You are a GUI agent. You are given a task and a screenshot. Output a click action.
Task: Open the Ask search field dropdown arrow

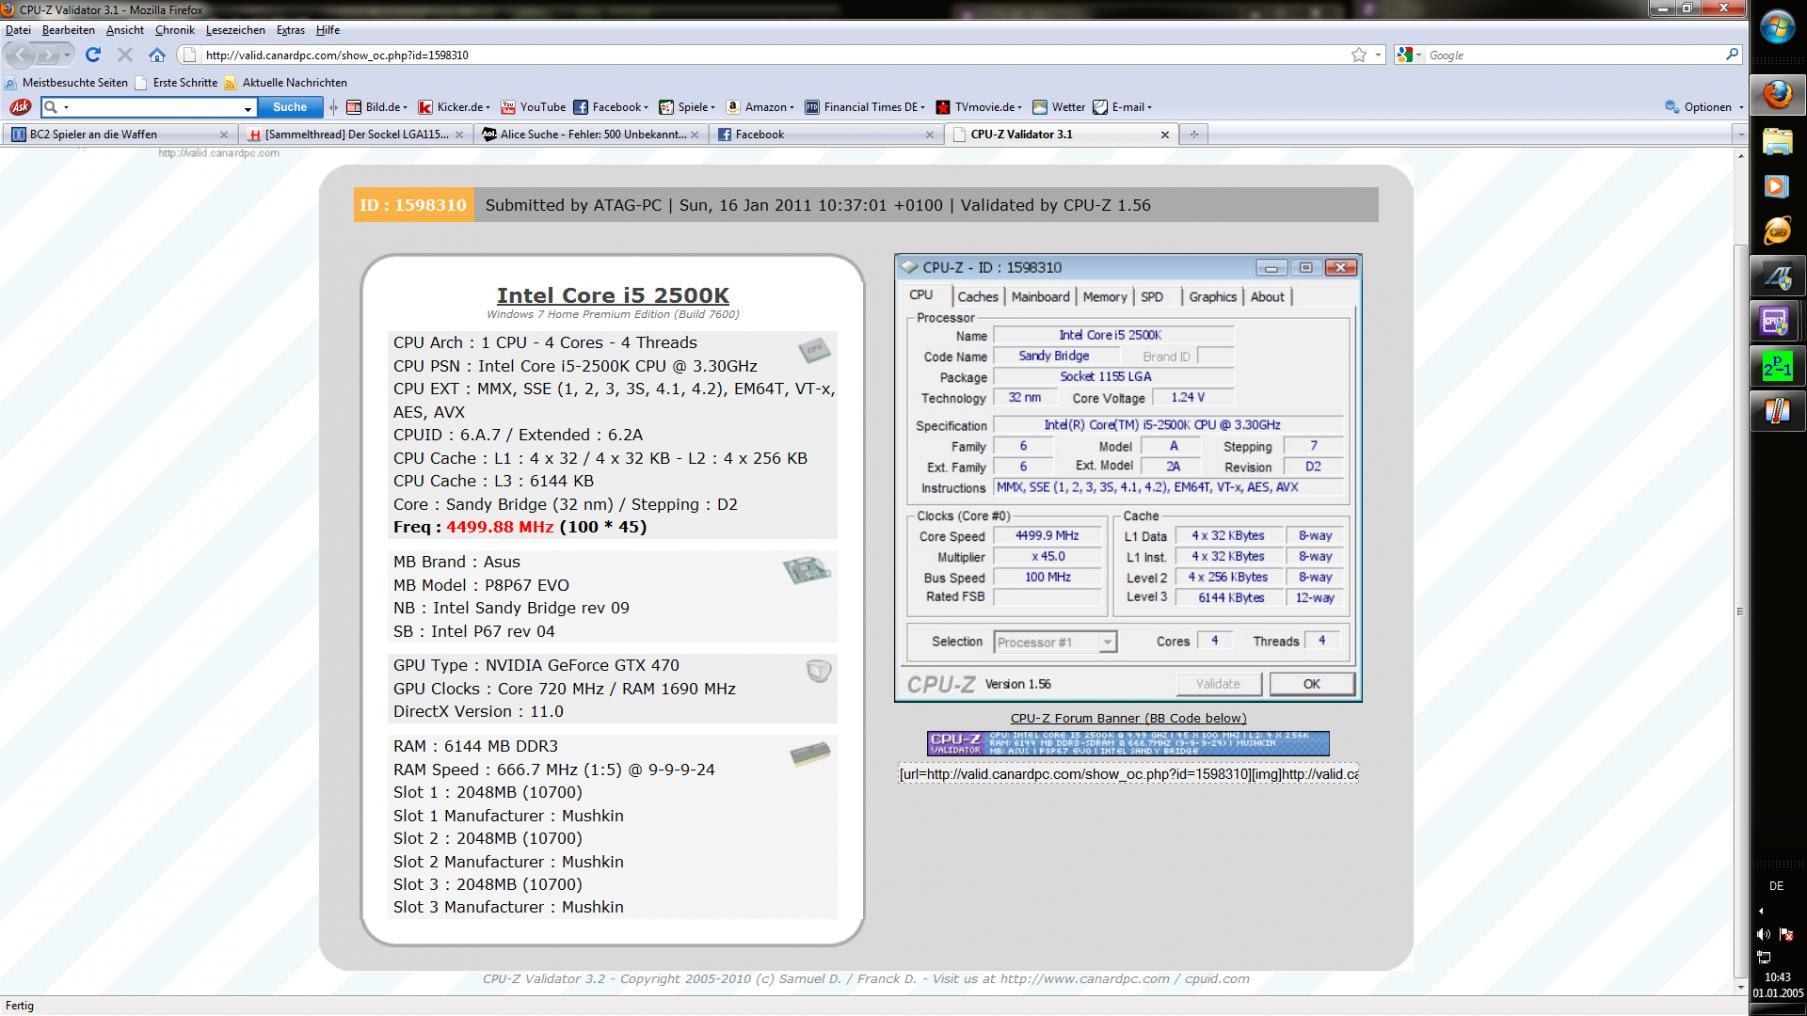coord(247,108)
